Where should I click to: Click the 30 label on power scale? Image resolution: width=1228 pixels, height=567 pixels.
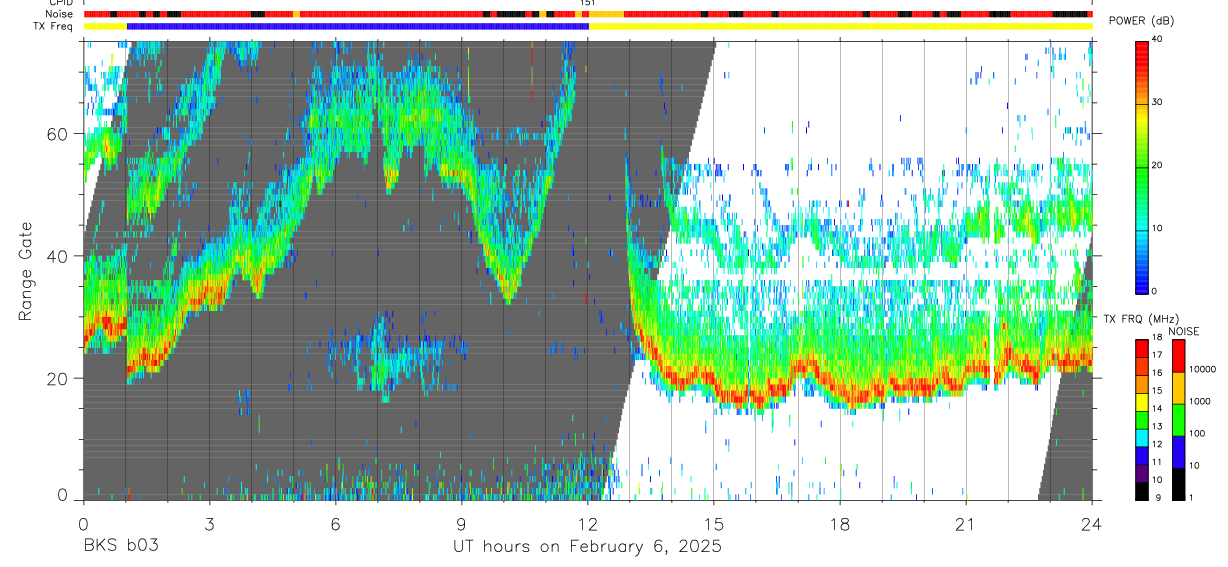click(1158, 103)
